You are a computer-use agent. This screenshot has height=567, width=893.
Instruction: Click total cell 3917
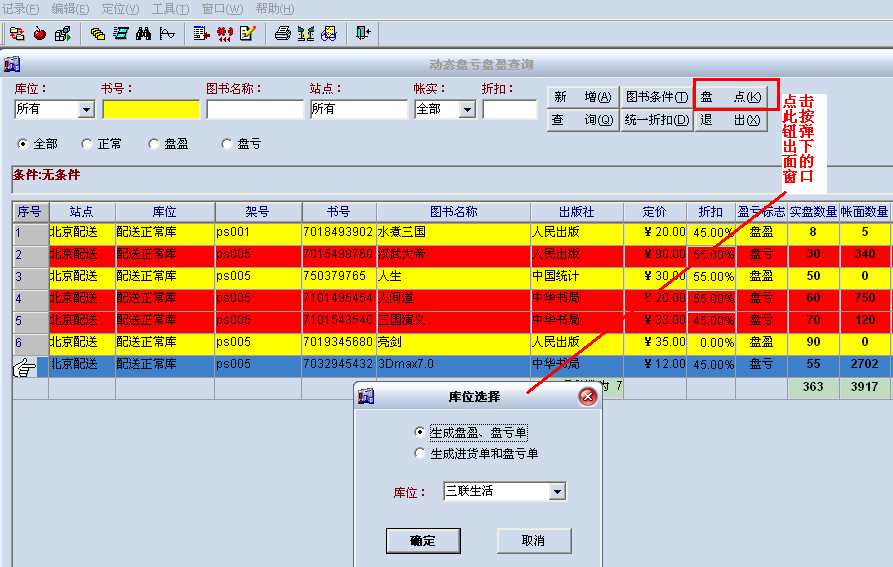point(865,387)
